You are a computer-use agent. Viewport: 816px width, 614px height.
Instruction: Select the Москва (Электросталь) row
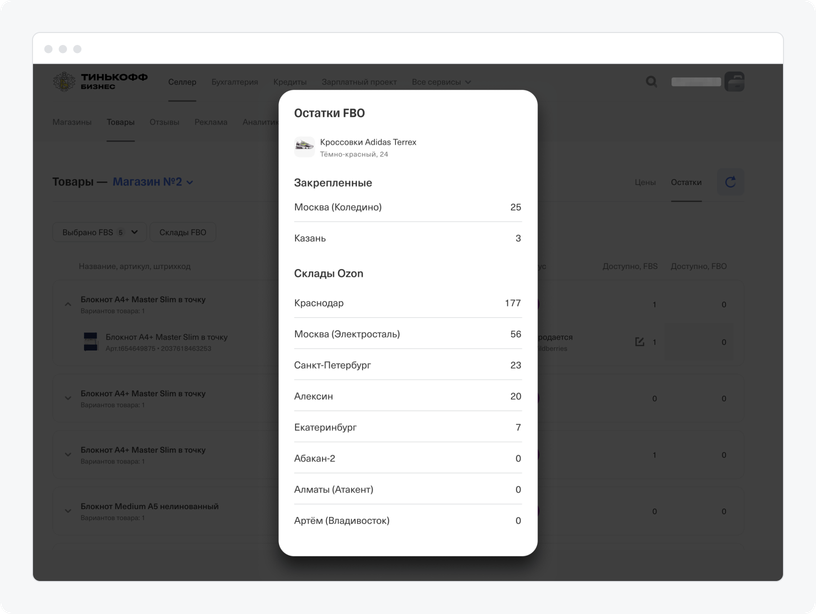tap(407, 334)
